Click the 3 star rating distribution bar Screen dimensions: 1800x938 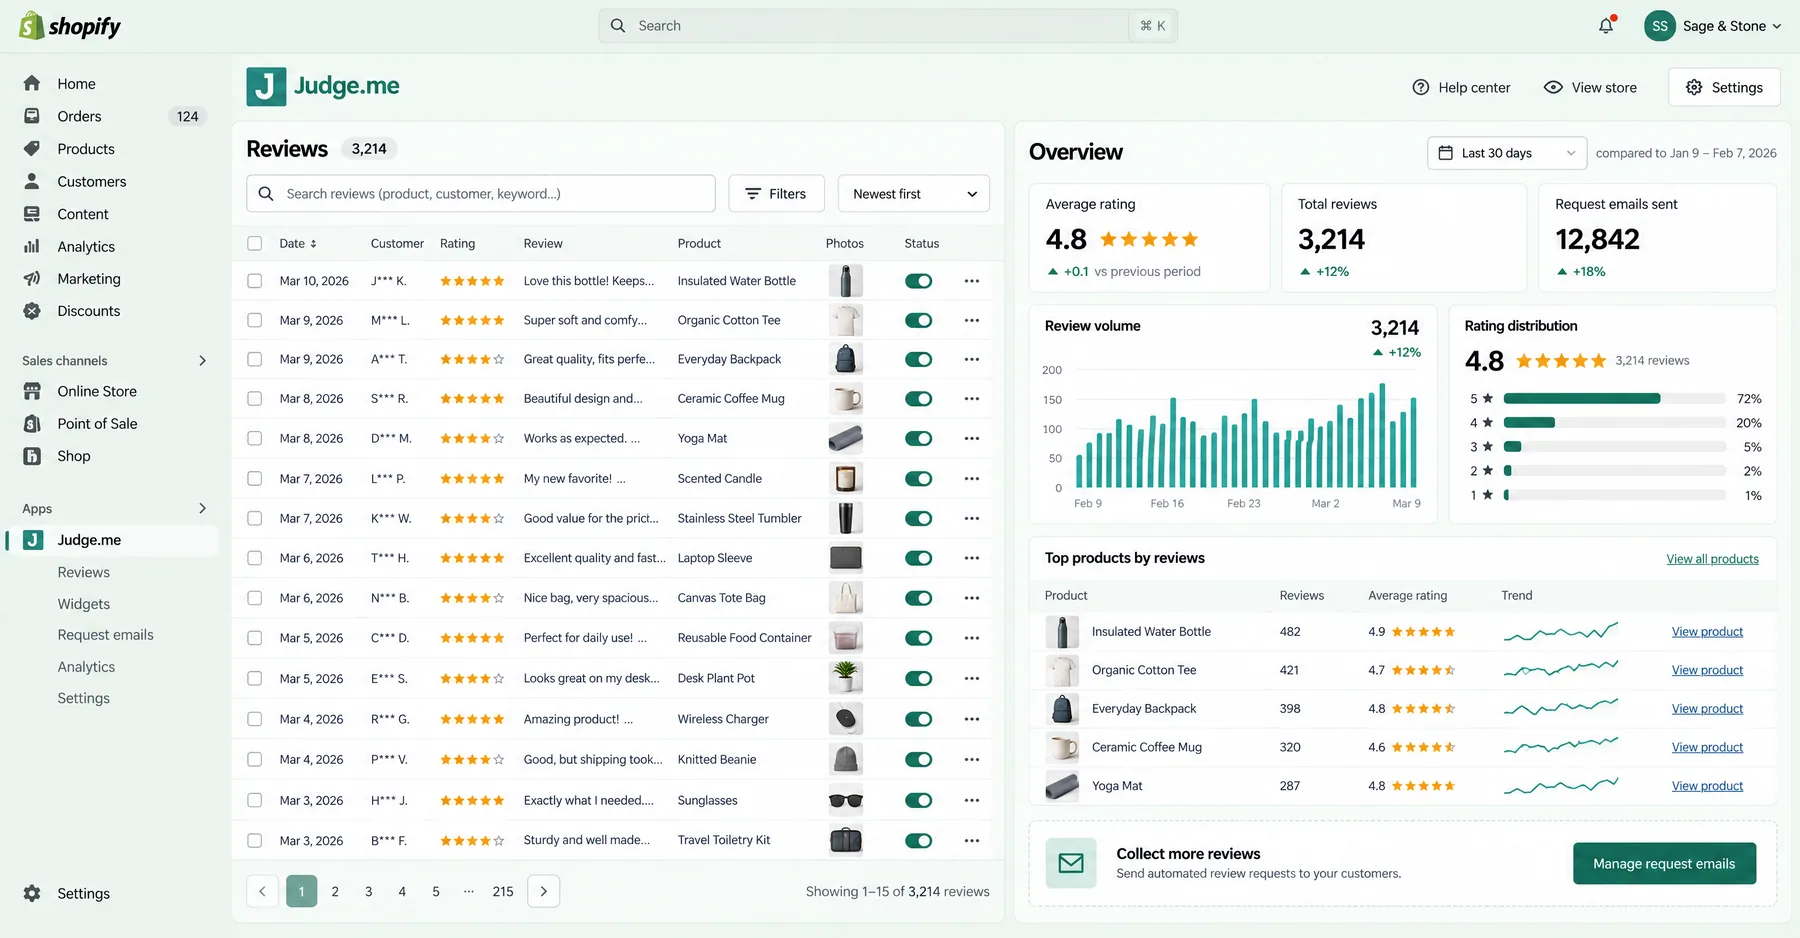tap(1615, 447)
